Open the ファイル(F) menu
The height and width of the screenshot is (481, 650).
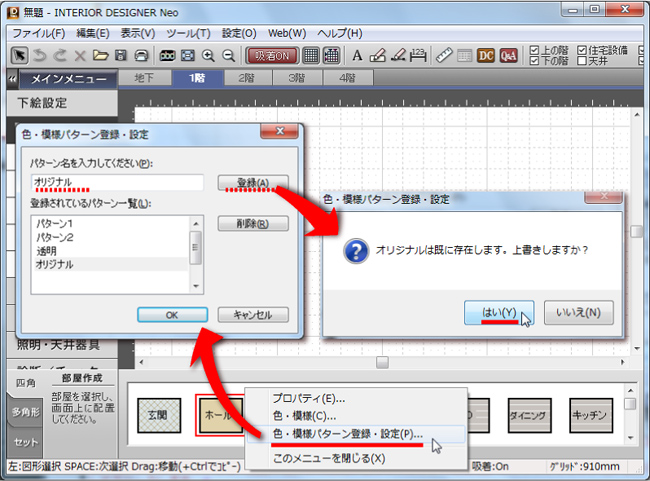coord(39,33)
